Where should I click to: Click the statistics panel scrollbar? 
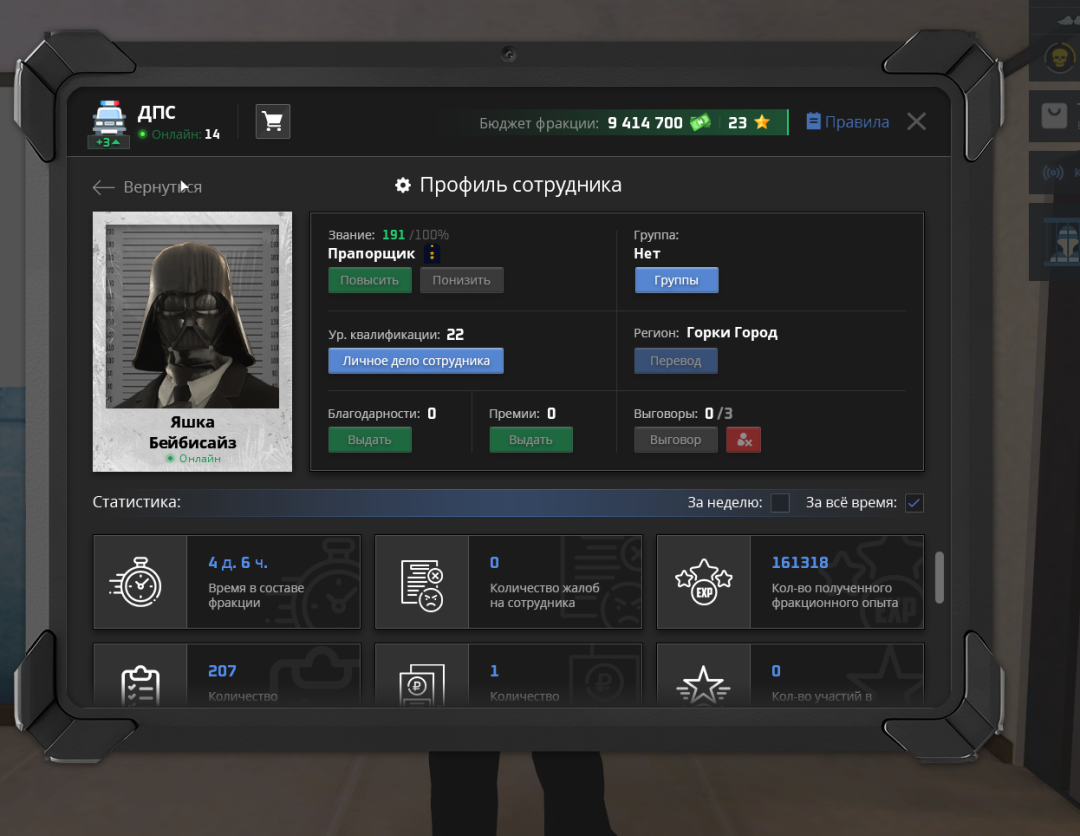[x=939, y=578]
